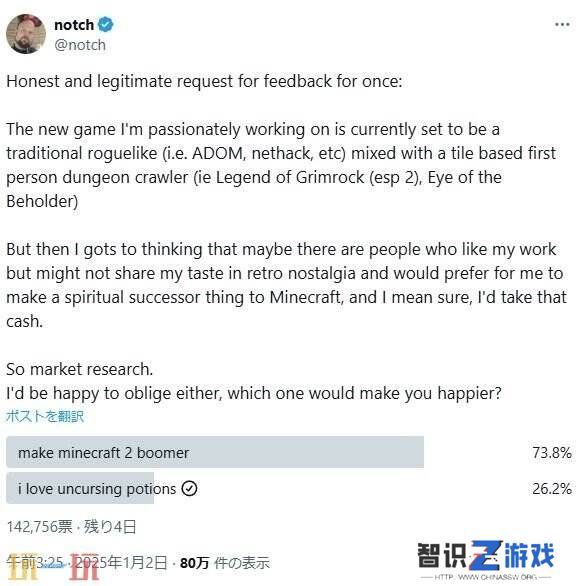This screenshot has height=586, width=586.
Task: Open the three-dot more options menu
Action: (562, 25)
